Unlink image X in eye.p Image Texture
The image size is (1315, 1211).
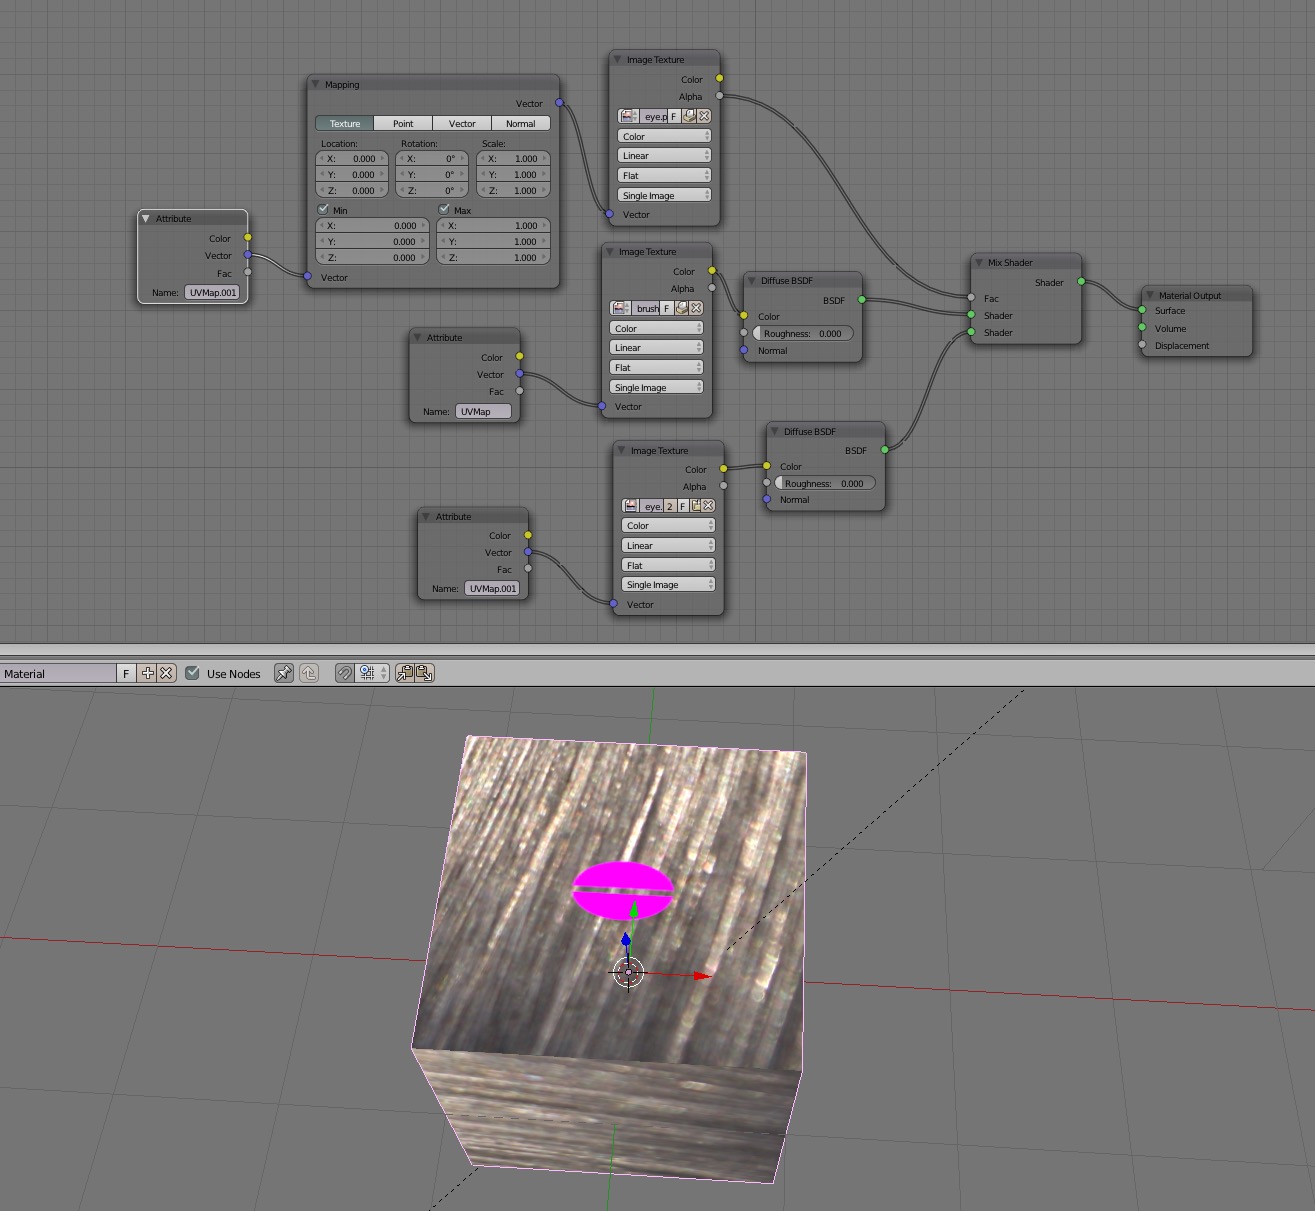pyautogui.click(x=704, y=116)
